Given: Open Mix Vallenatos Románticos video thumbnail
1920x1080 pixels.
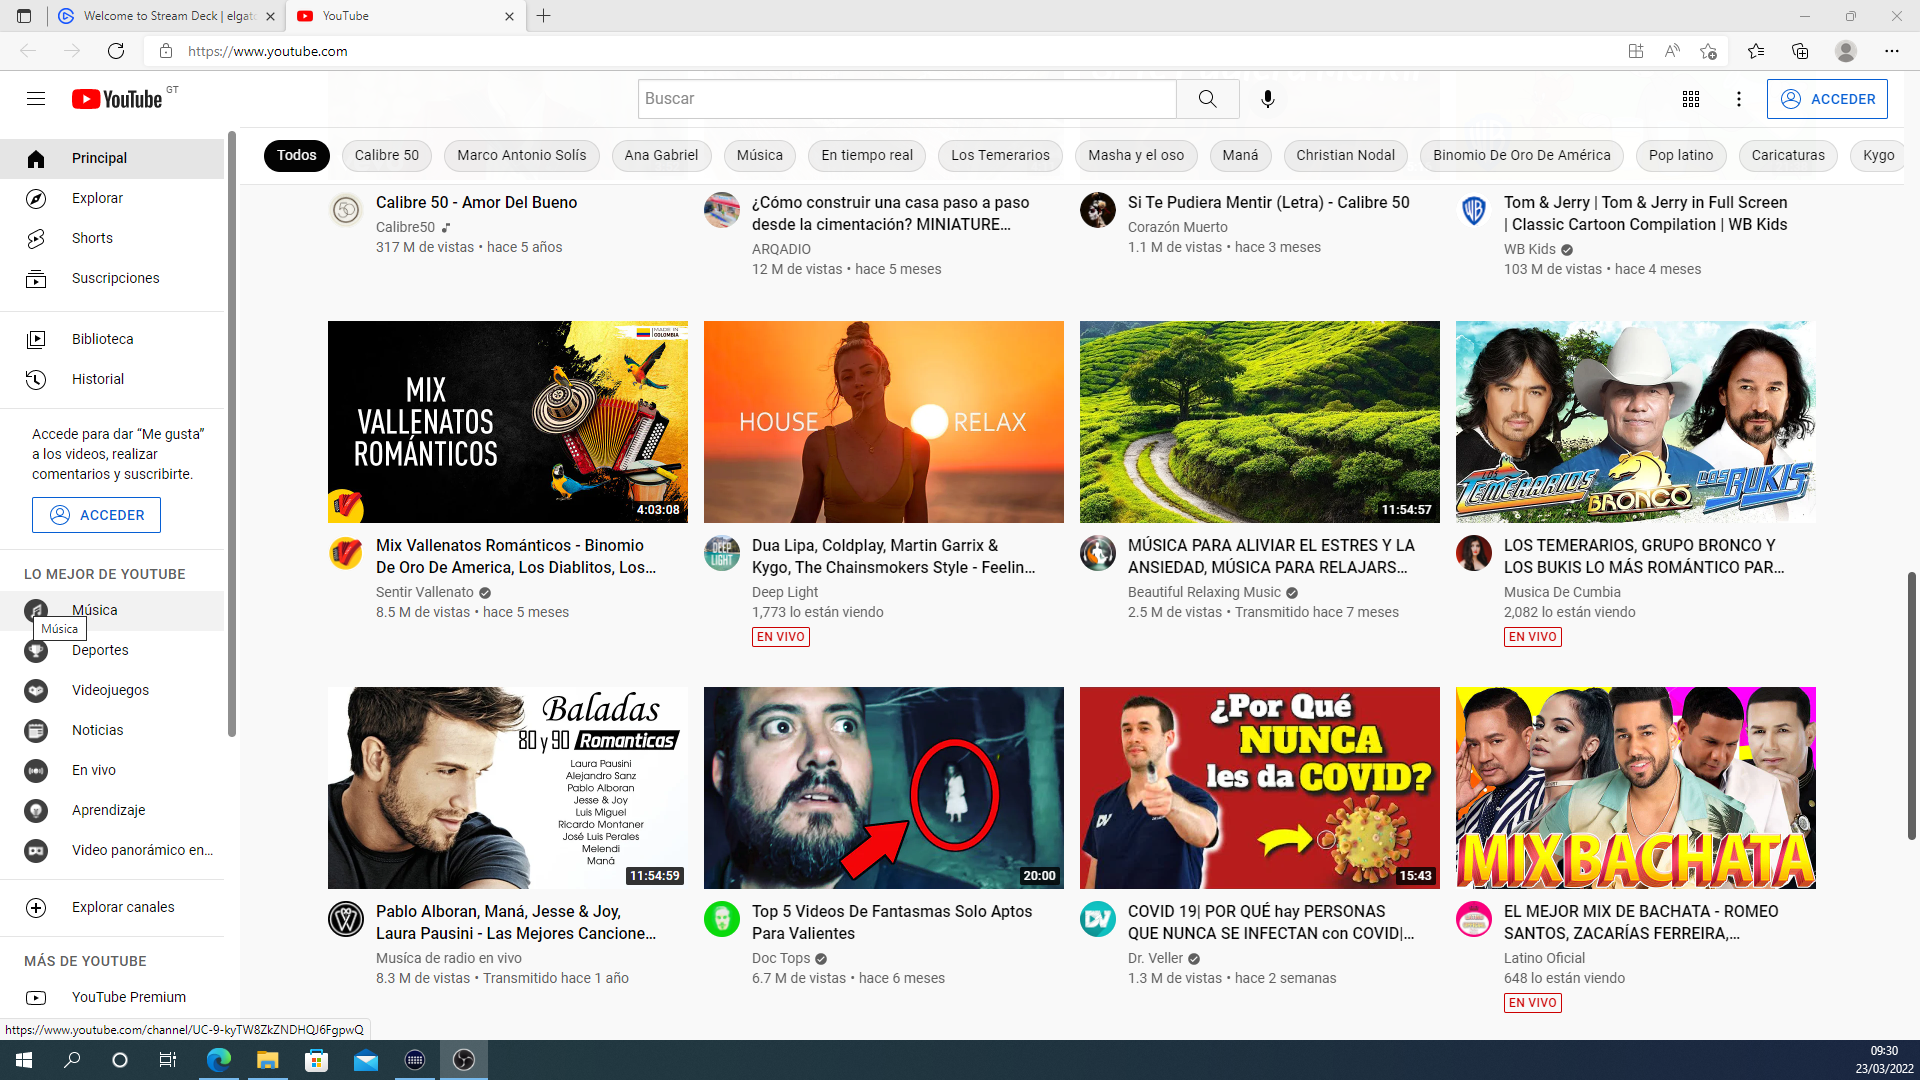Looking at the screenshot, I should (x=507, y=421).
